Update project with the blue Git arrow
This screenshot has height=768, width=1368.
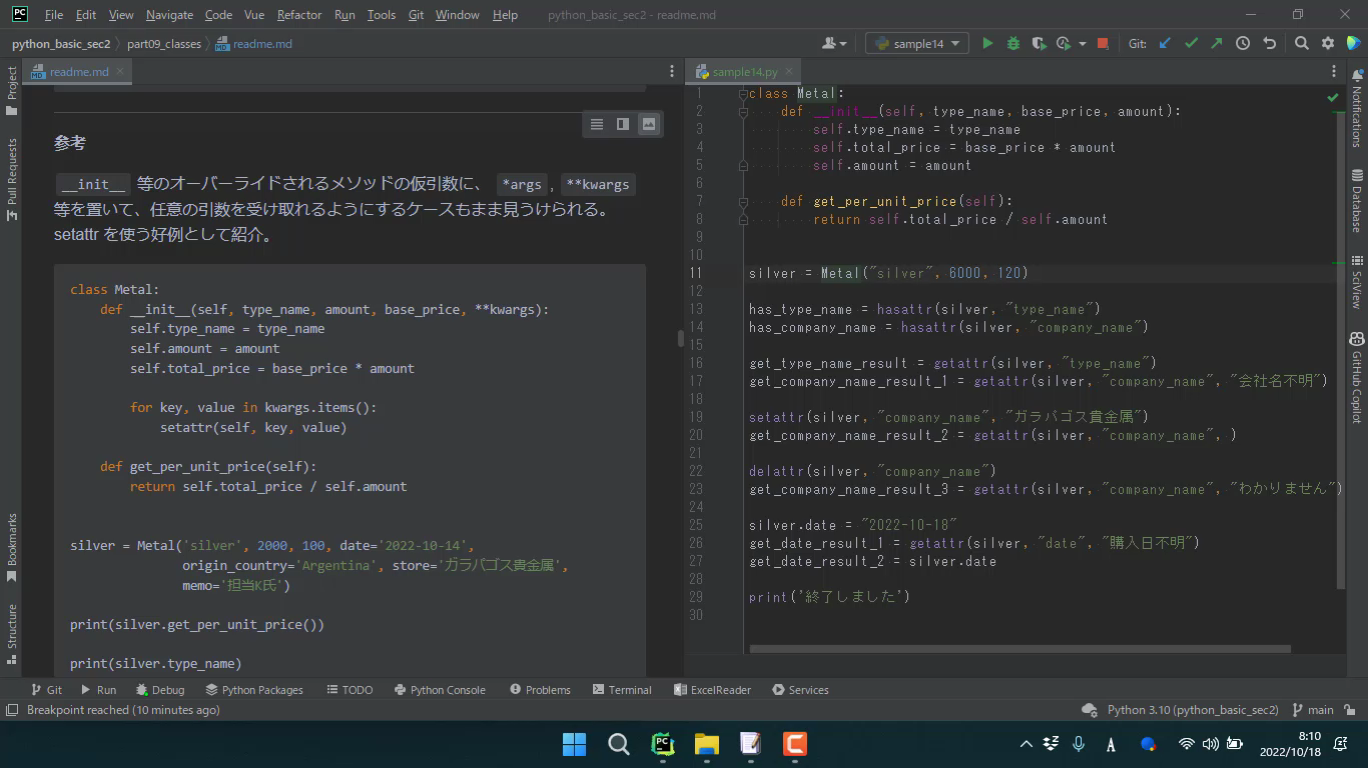coord(1165,43)
